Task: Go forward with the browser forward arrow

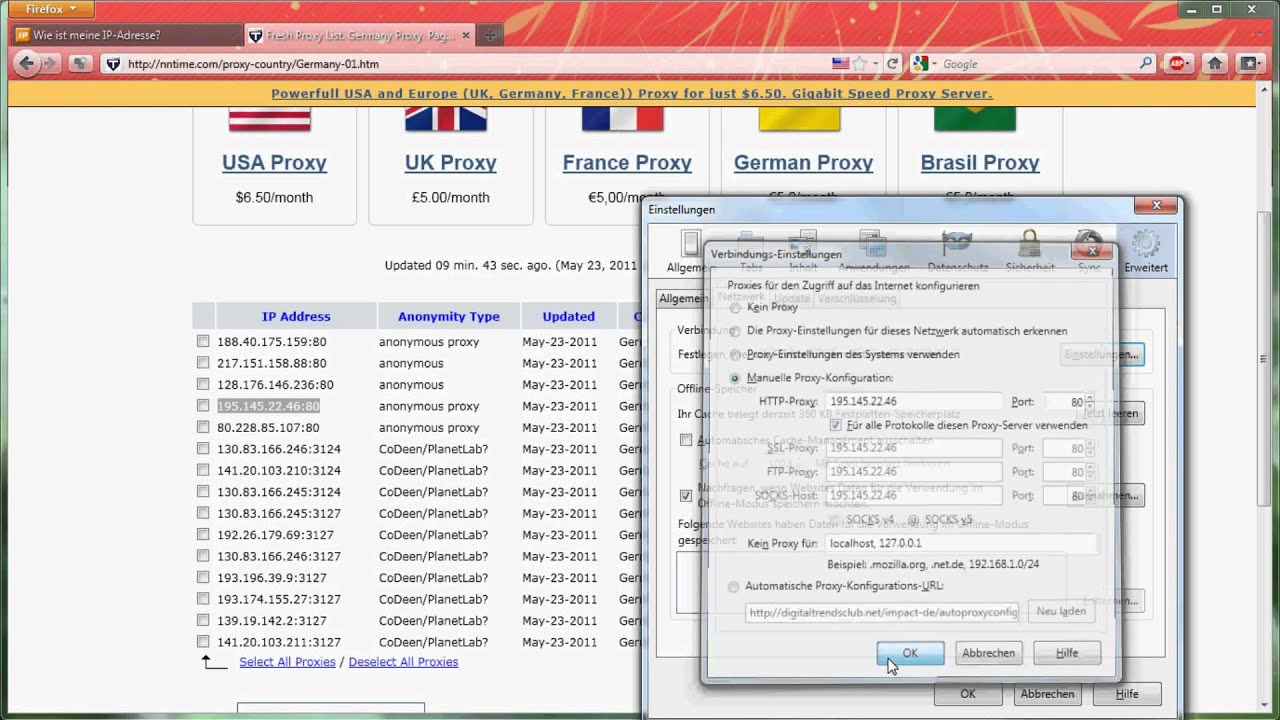Action: coord(50,63)
